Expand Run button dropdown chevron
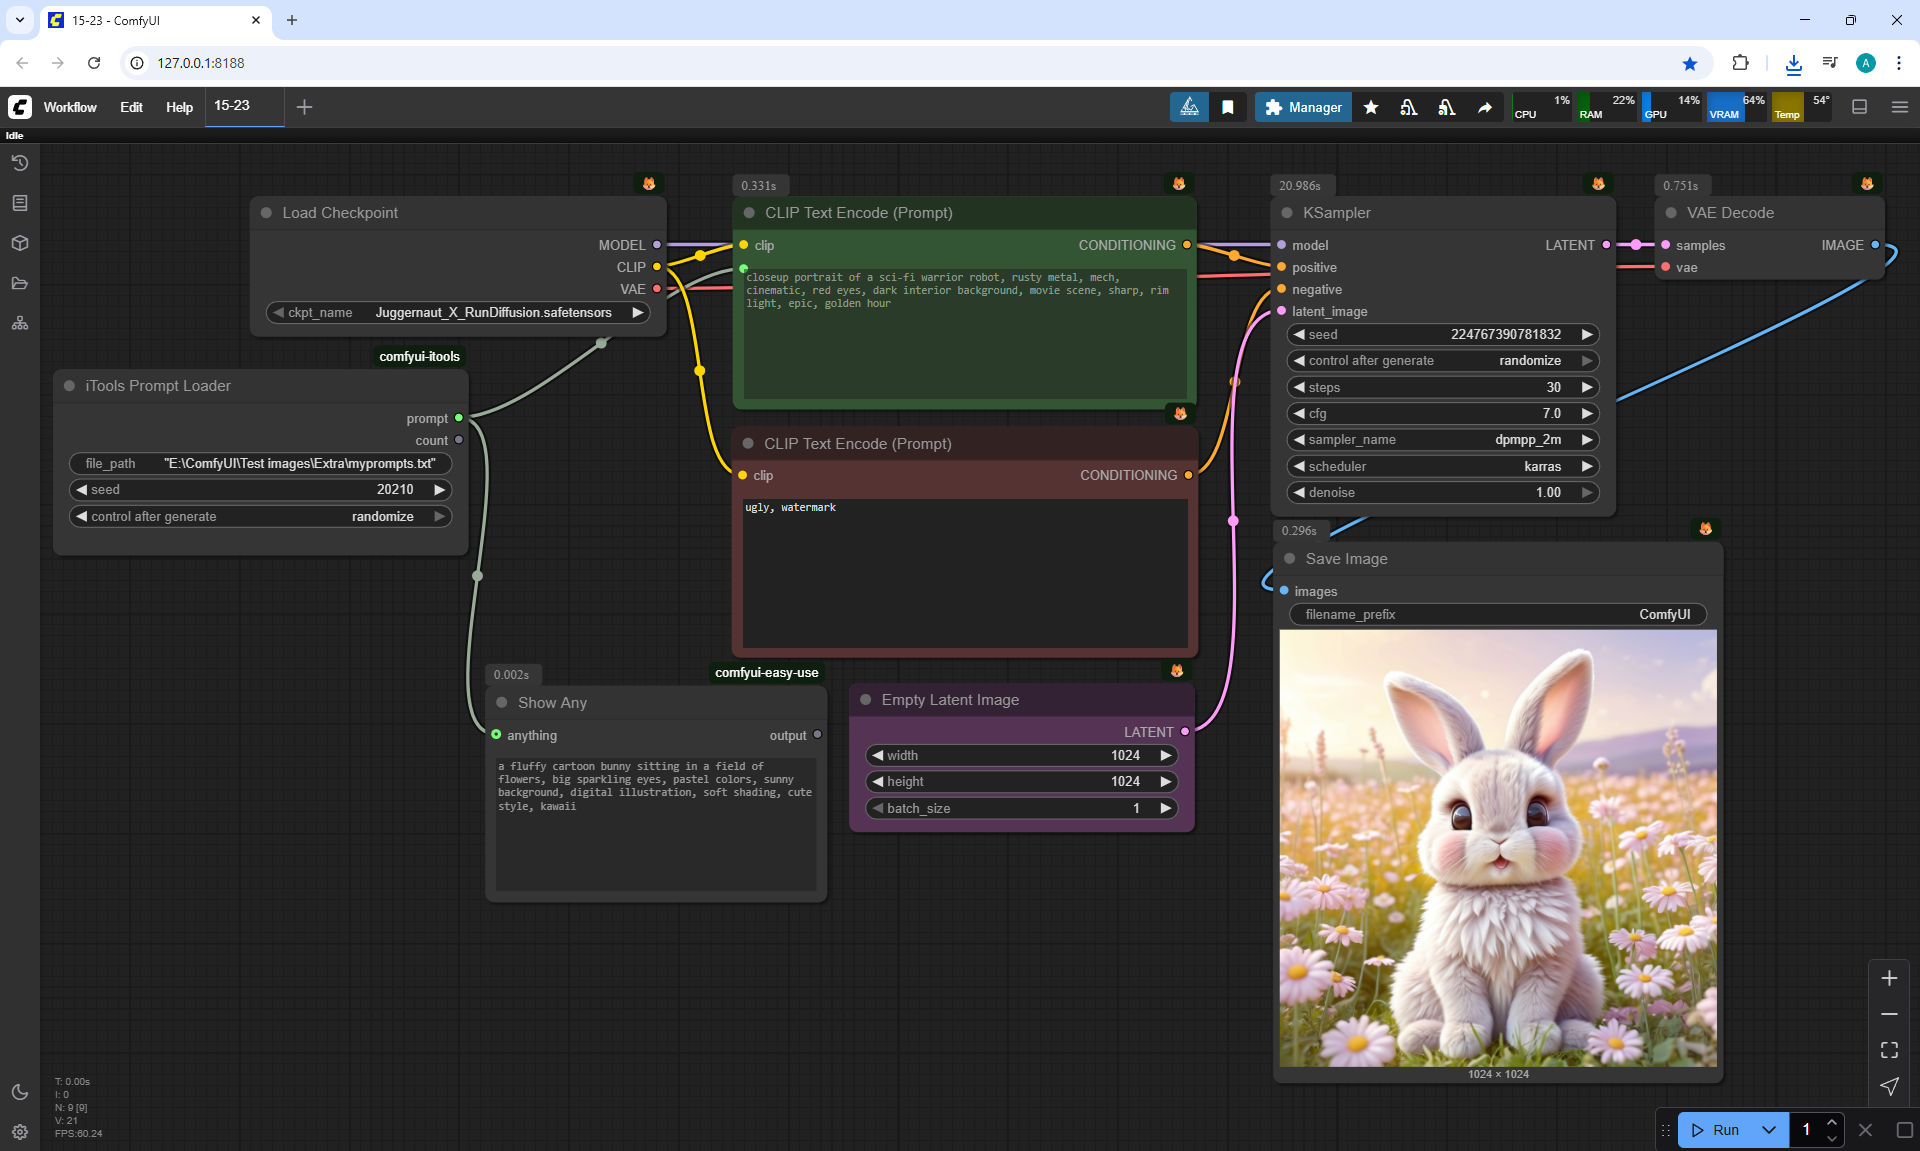1920x1151 pixels. pyautogui.click(x=1769, y=1130)
